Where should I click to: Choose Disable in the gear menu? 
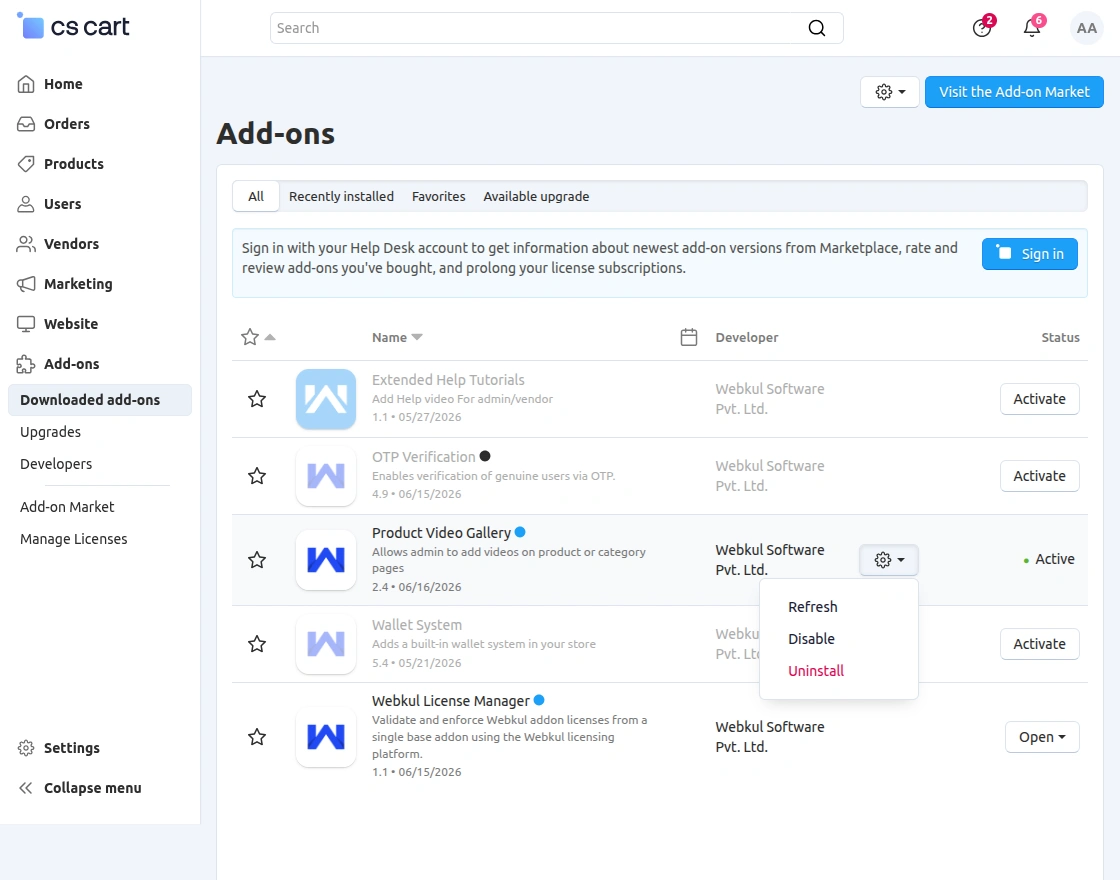811,639
